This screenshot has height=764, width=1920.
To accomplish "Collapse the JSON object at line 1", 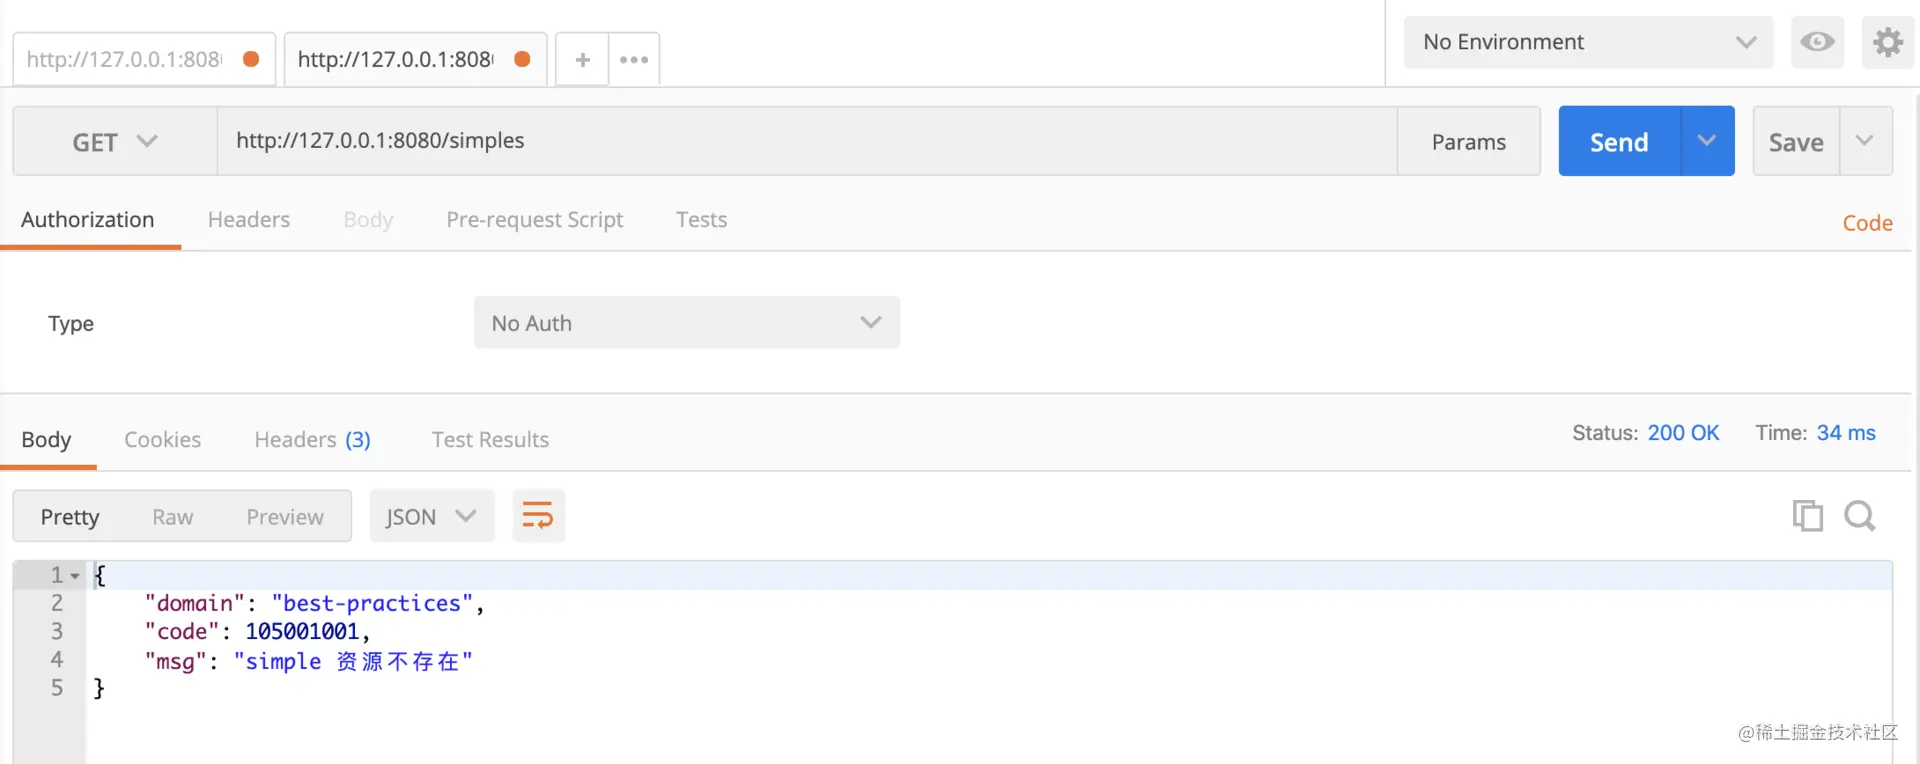I will point(75,576).
